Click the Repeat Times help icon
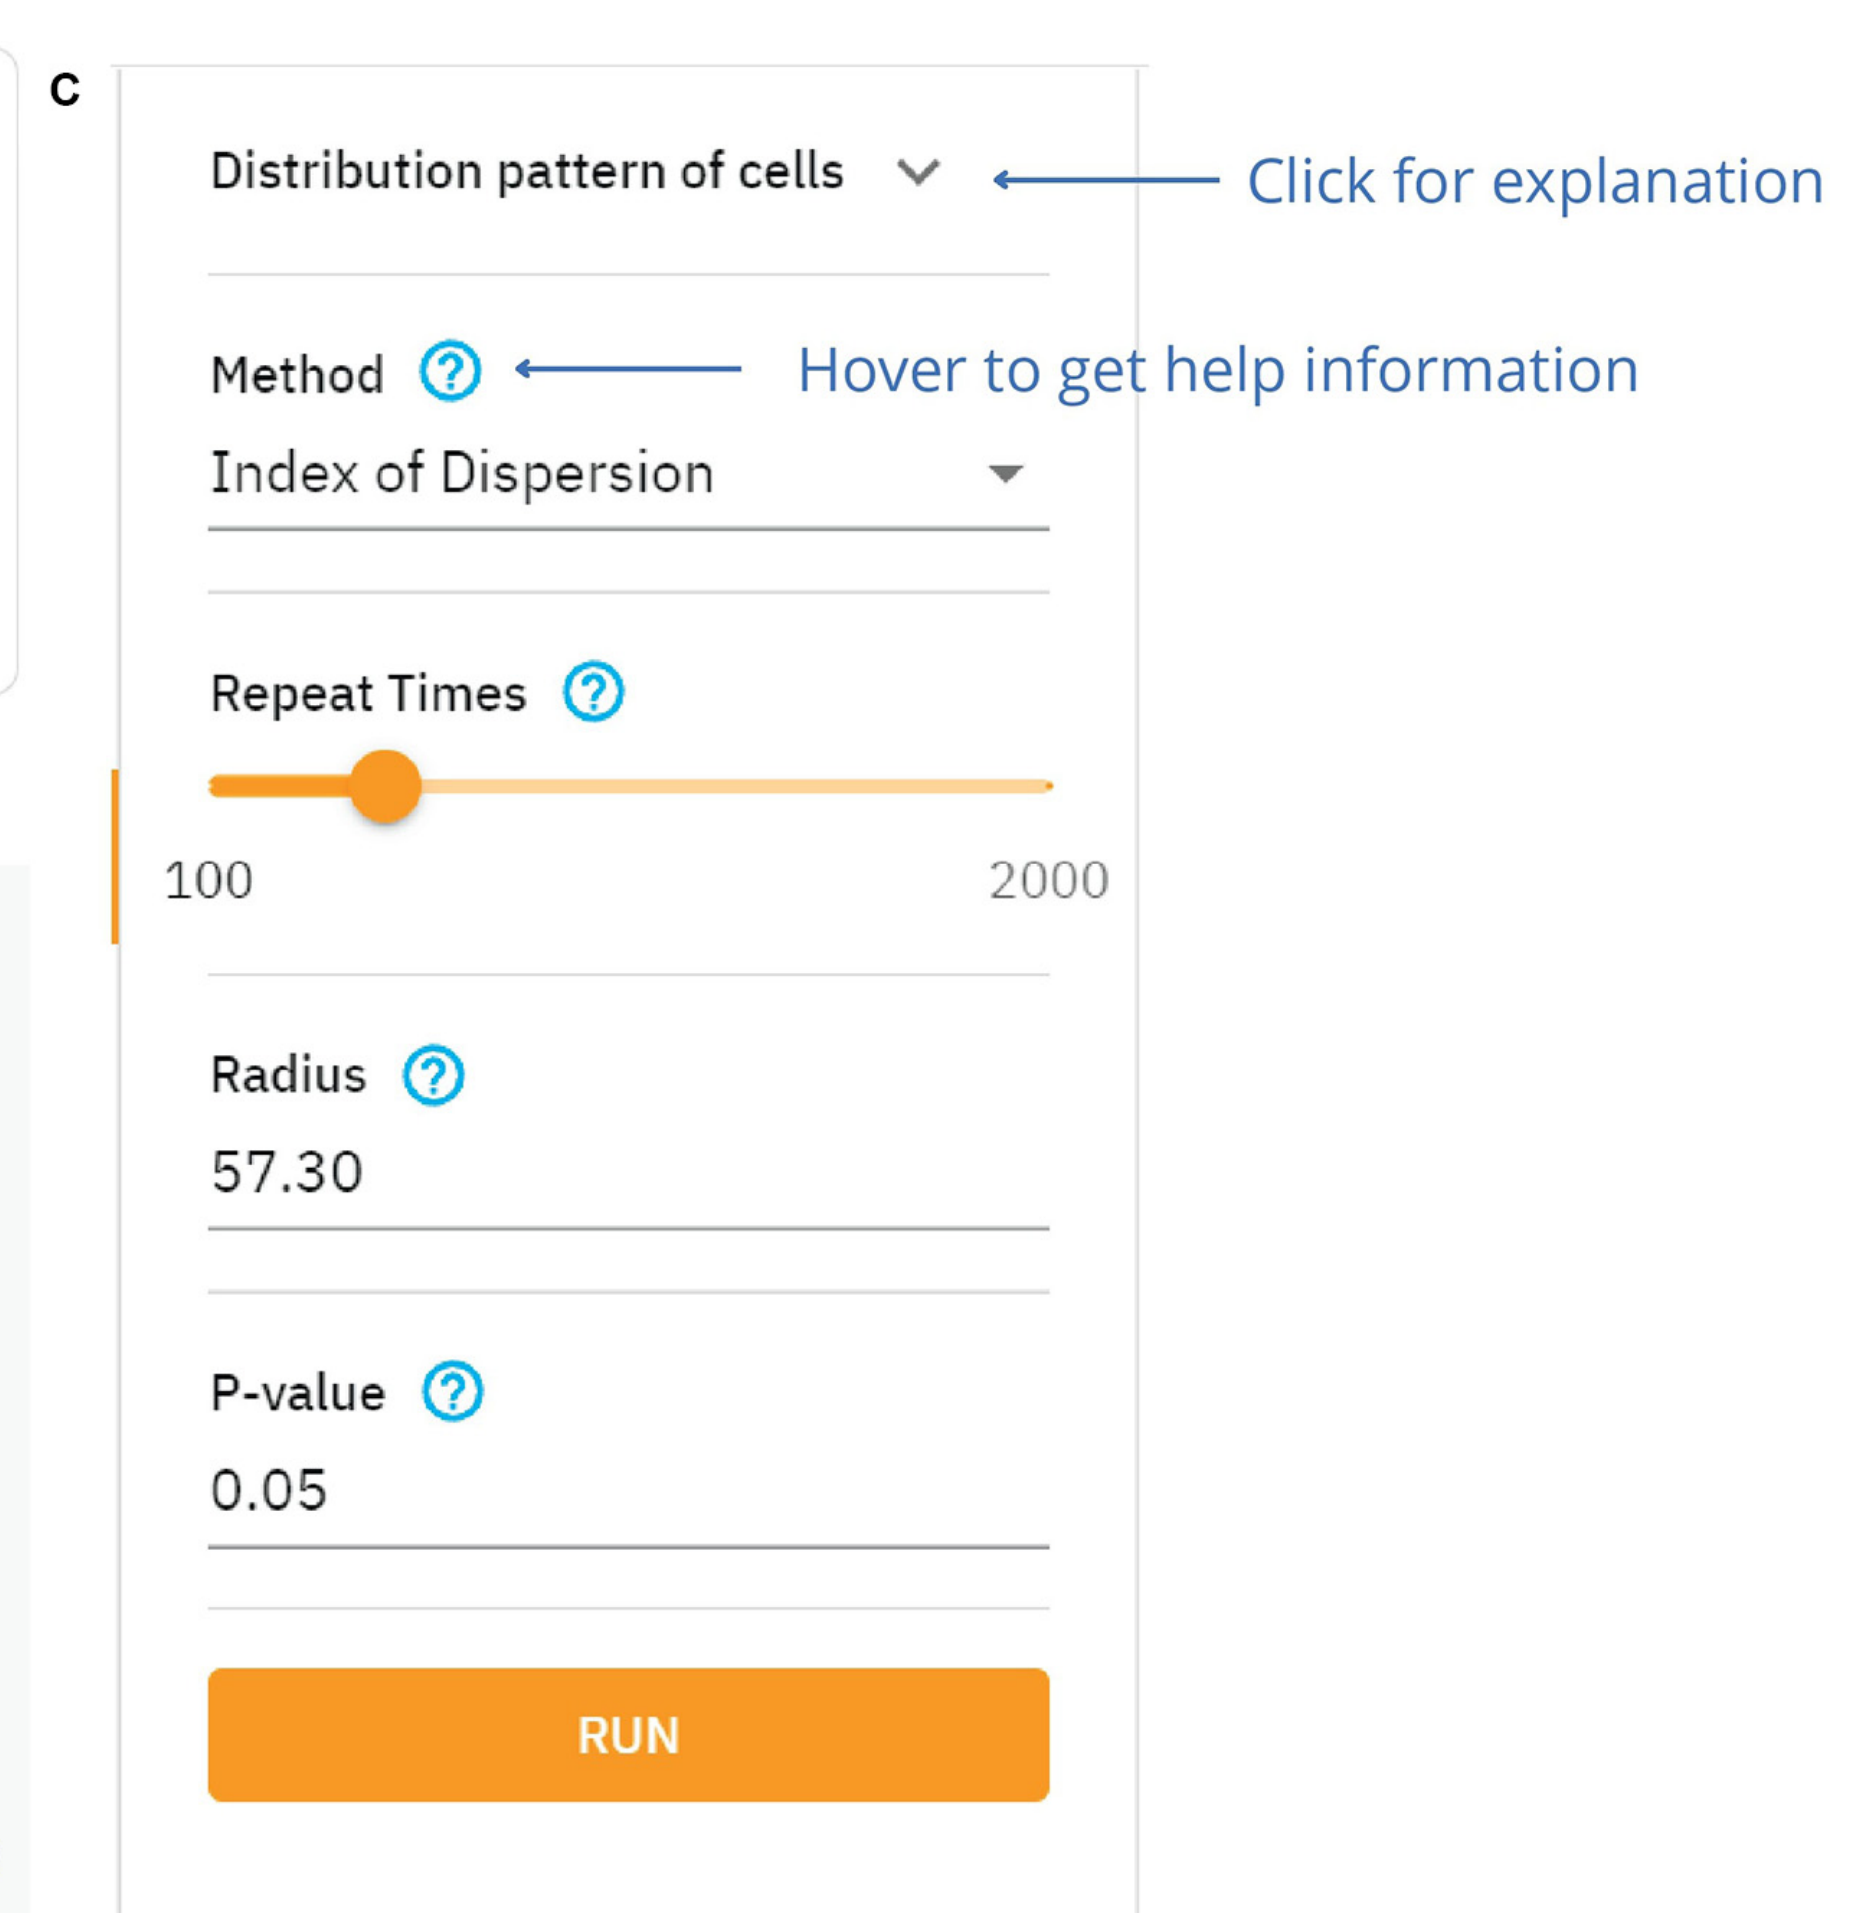Viewport: 1864px width, 1913px height. 593,691
